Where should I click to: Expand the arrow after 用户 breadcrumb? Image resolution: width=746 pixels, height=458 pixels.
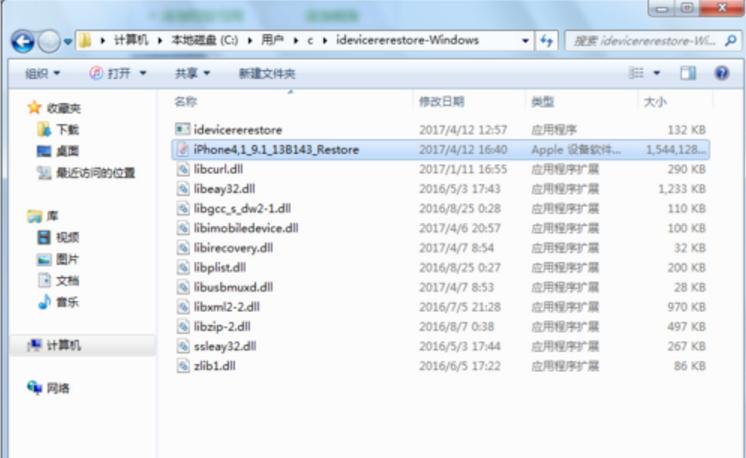295,41
